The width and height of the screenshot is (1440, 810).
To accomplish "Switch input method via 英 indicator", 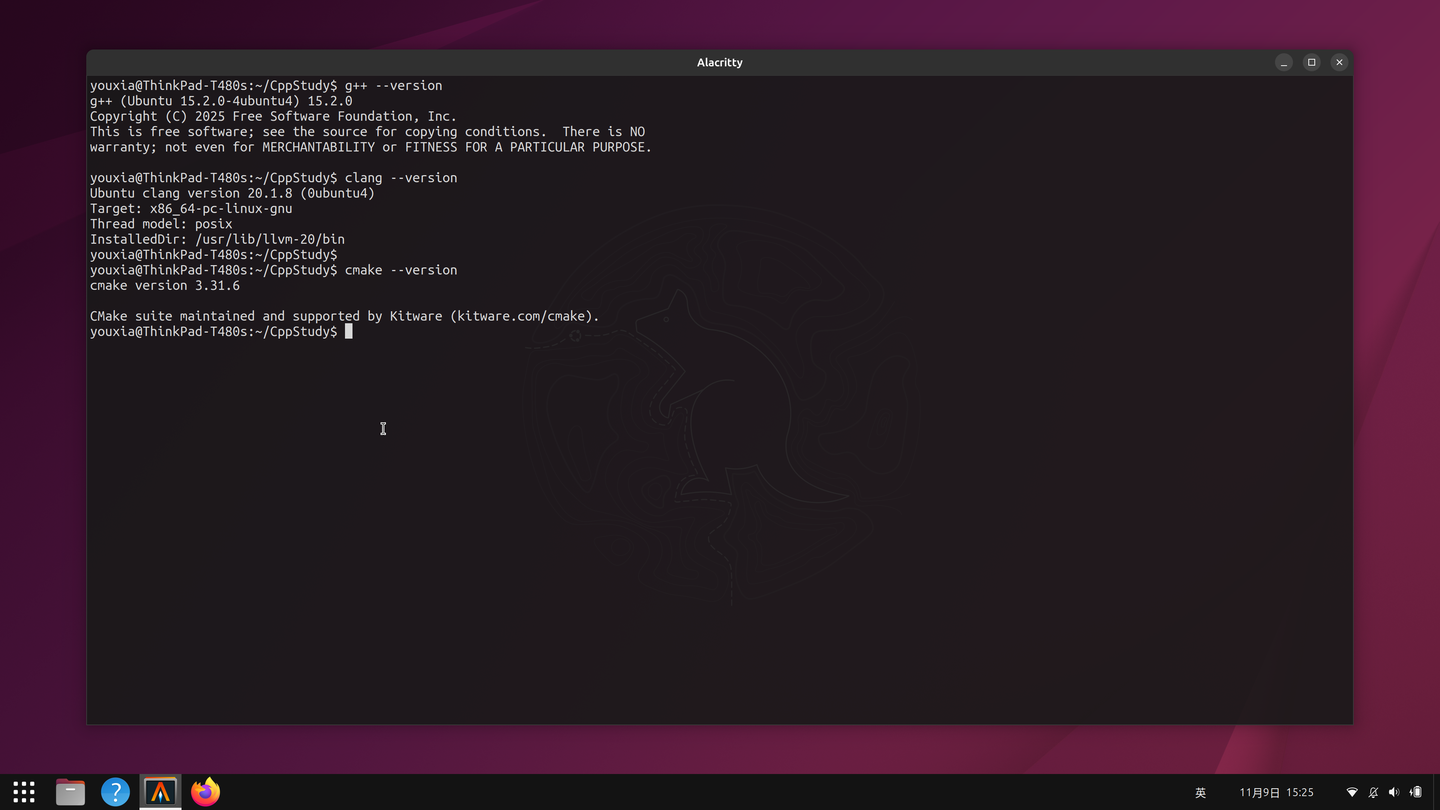I will (1201, 793).
